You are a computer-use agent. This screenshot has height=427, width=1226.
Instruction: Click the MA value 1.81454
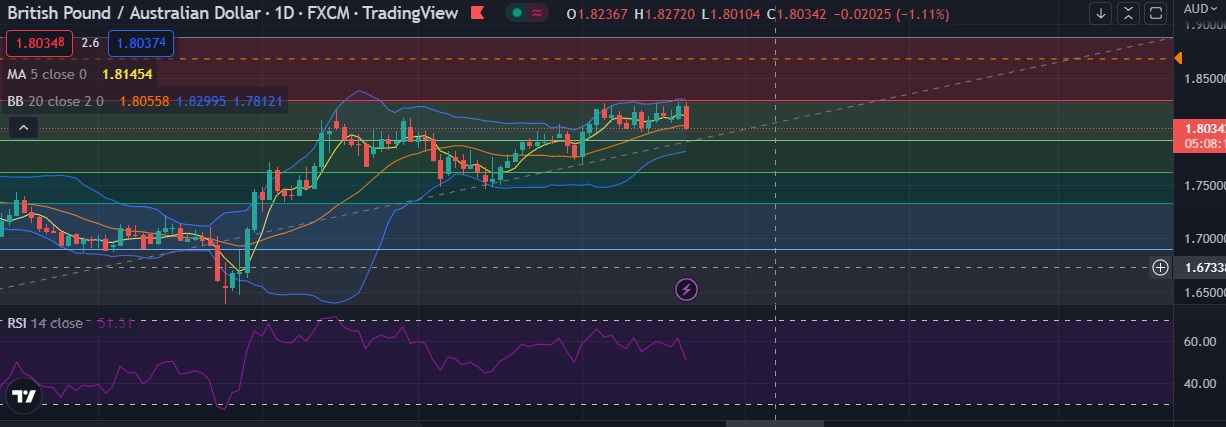pos(126,74)
